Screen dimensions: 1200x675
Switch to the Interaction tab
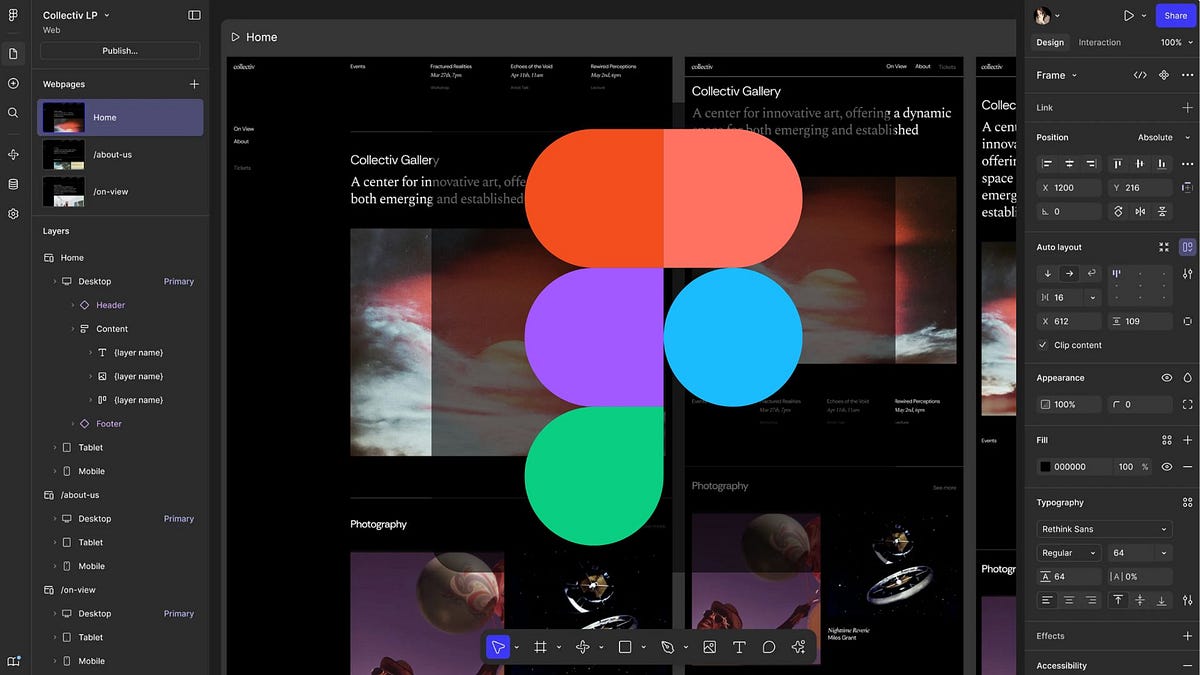pos(1100,42)
